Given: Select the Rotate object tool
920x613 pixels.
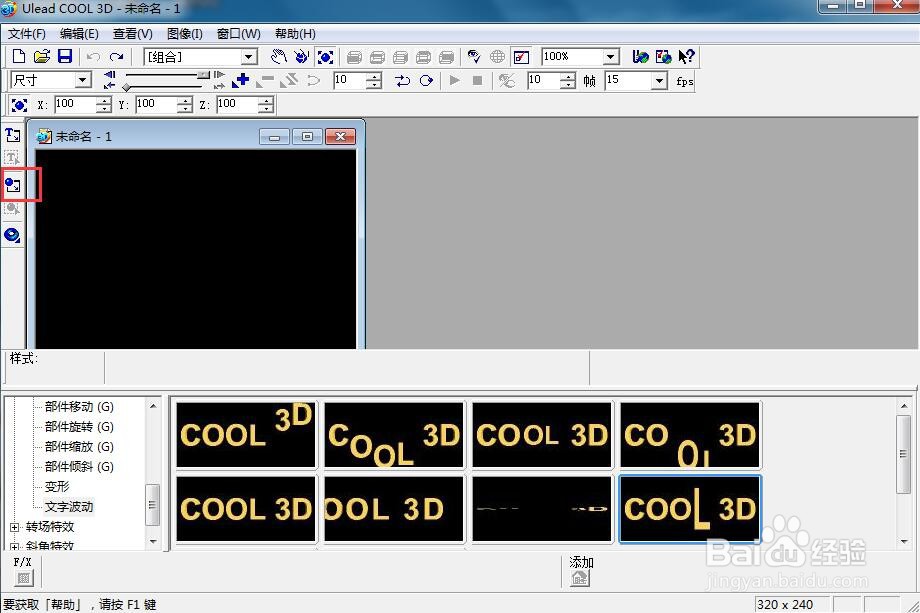Looking at the screenshot, I should (x=302, y=56).
